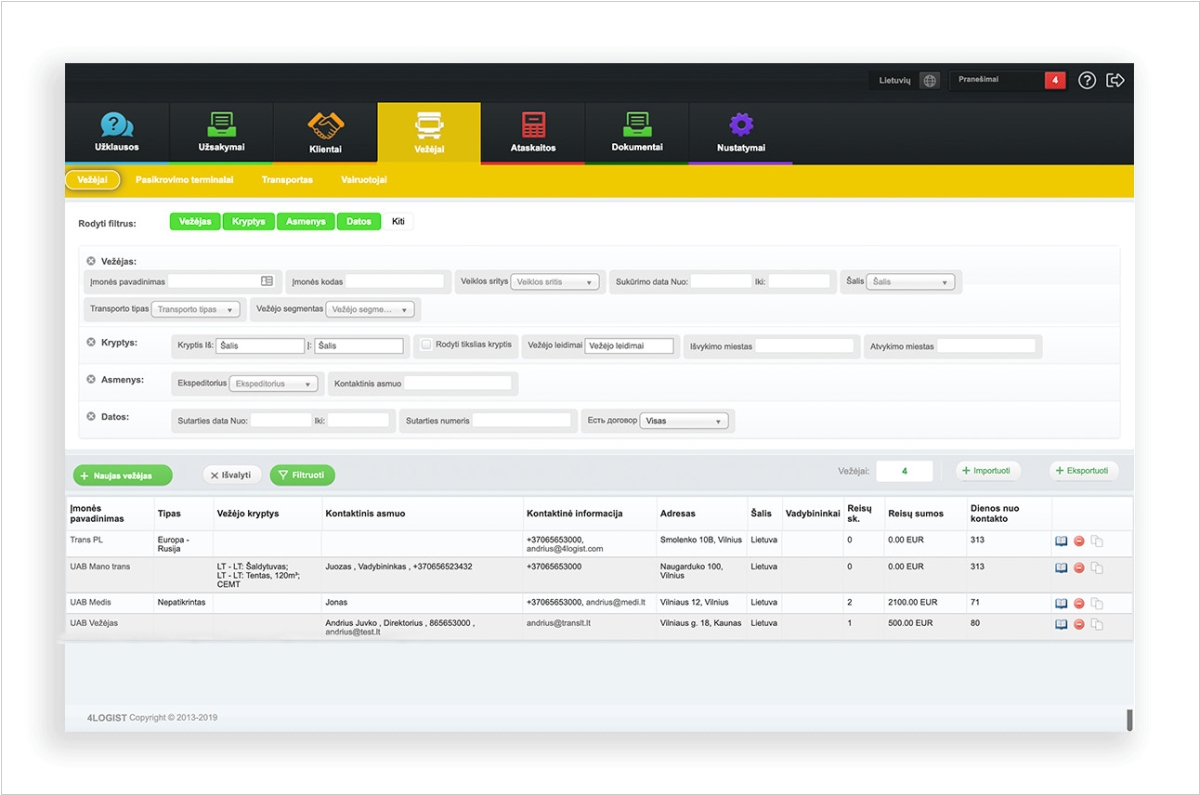Click copy icon for UAB Vežėjas row

(1097, 625)
